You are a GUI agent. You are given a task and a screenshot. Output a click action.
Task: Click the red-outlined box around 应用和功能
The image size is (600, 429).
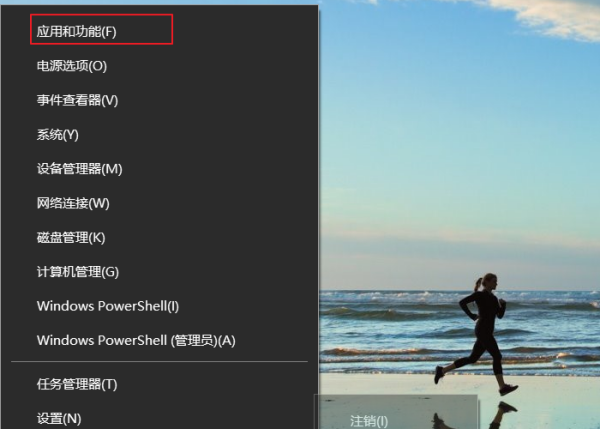(x=101, y=29)
